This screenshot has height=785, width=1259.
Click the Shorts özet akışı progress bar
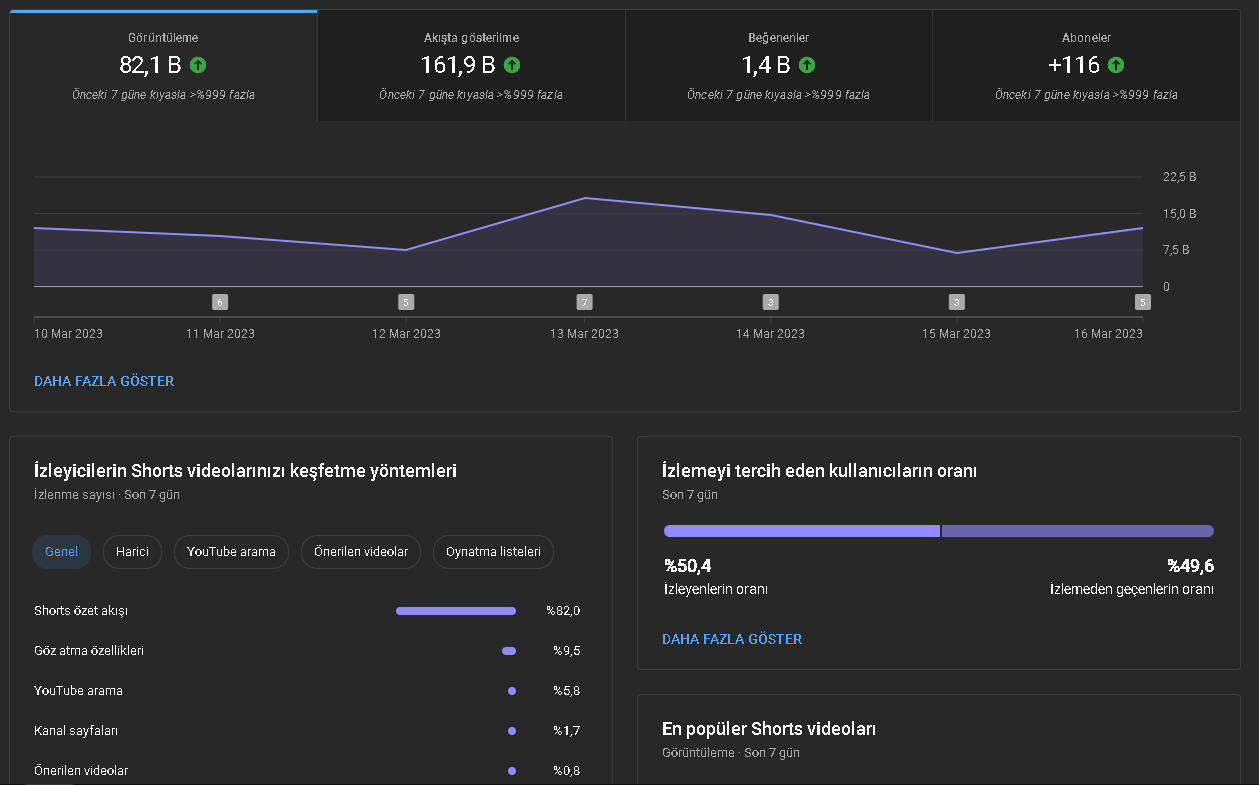456,611
